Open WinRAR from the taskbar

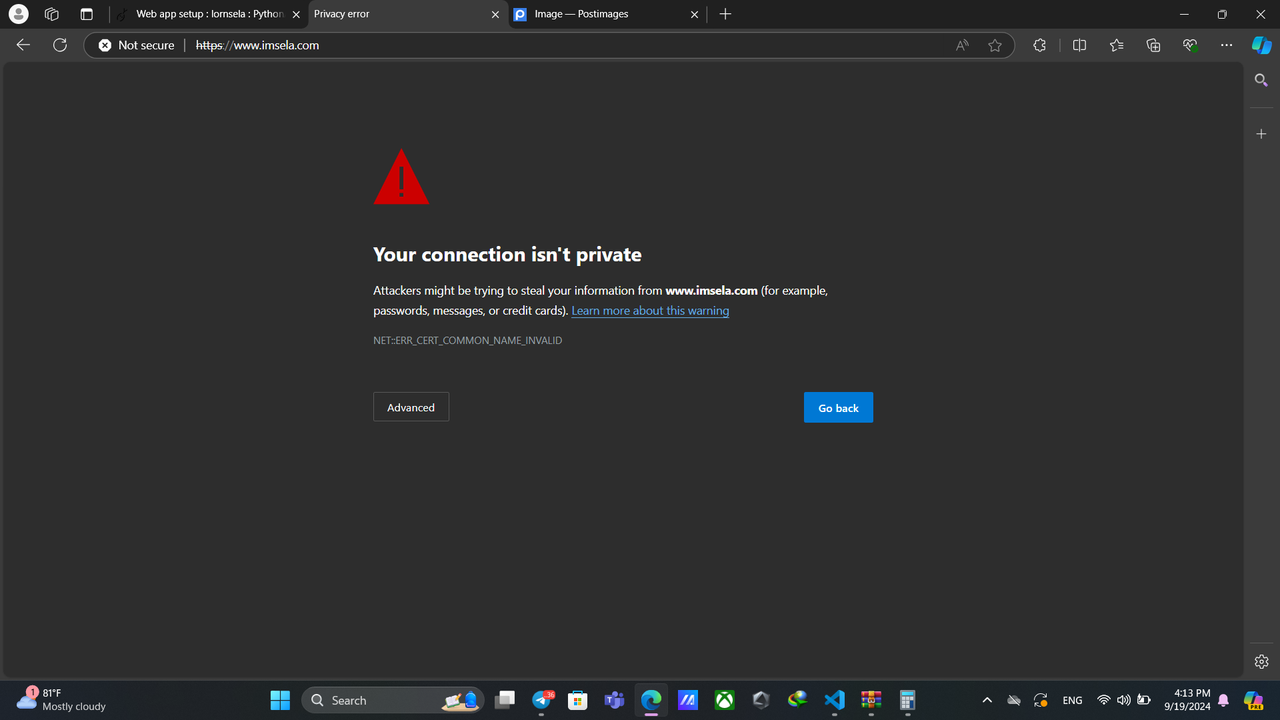[x=870, y=700]
